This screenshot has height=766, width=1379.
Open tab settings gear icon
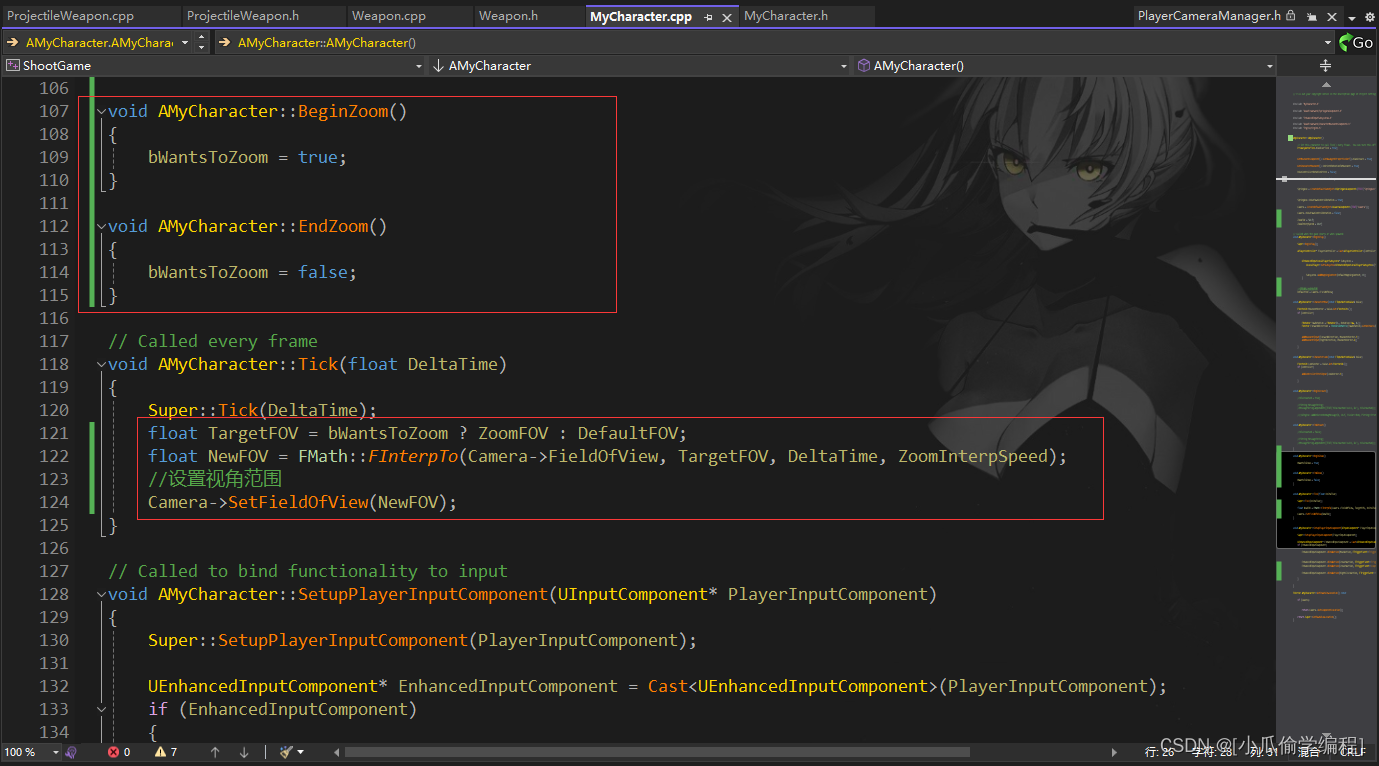coord(1369,17)
